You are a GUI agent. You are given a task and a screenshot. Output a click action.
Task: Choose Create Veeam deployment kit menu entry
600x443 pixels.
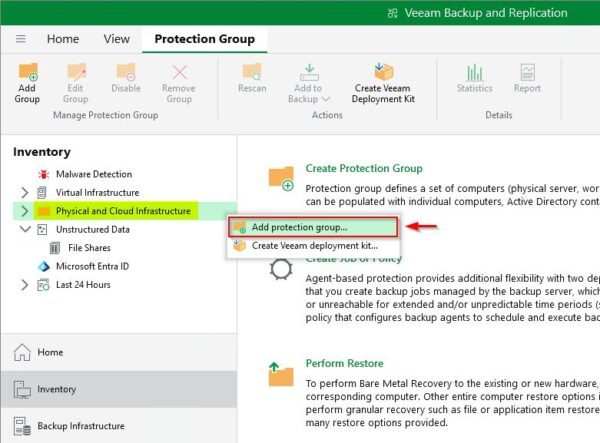313,246
